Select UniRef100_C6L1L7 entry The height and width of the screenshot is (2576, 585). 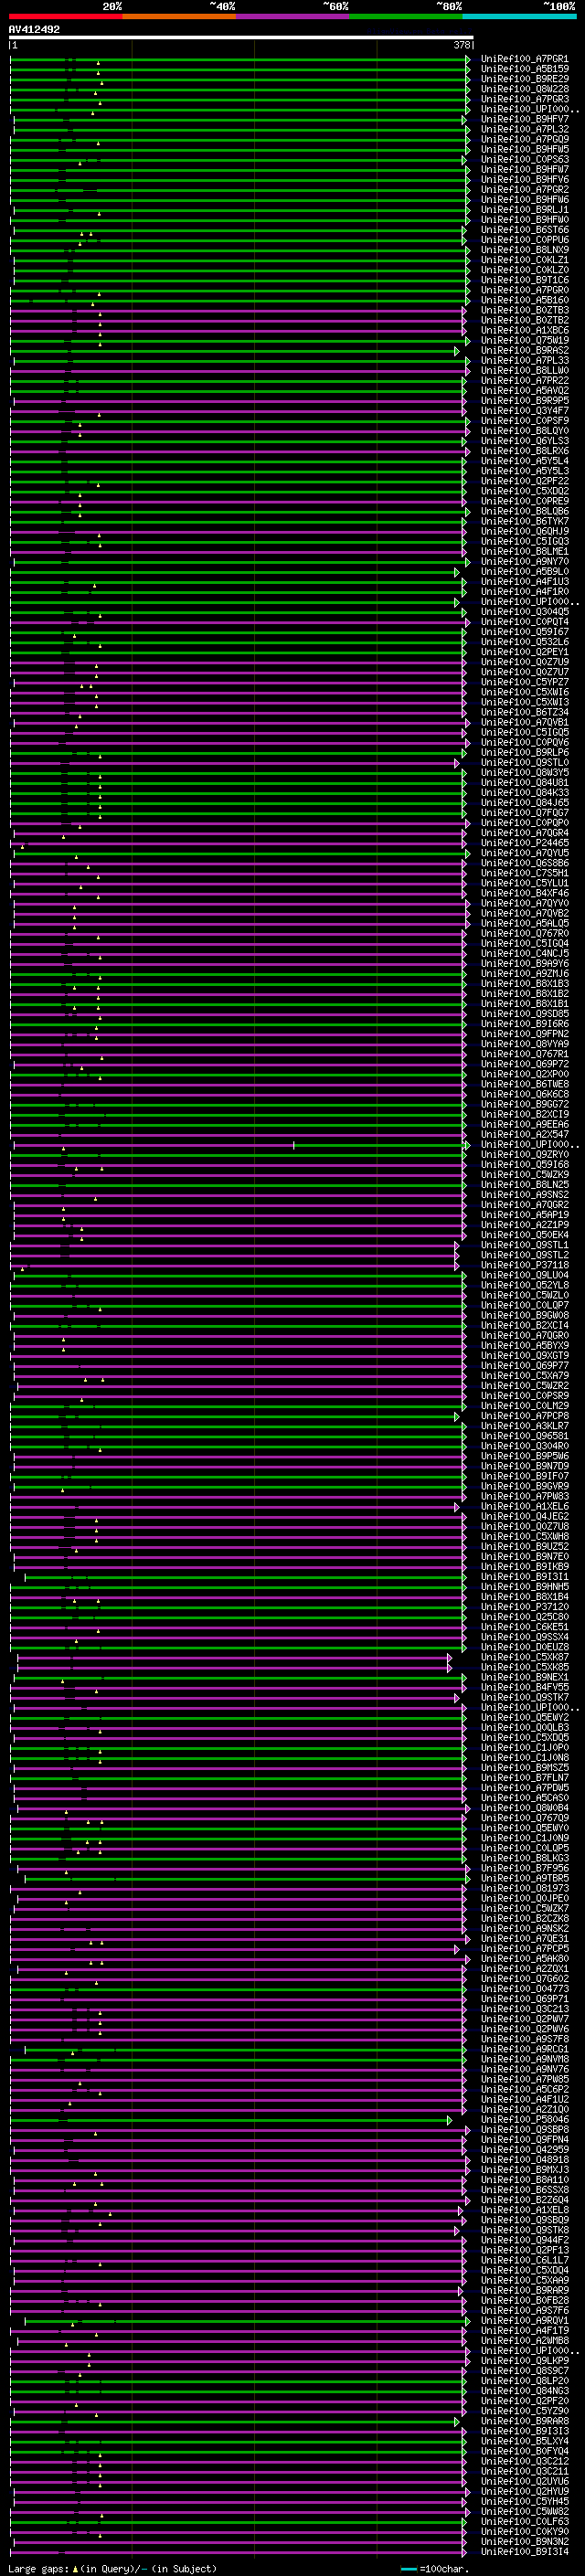tap(524, 2260)
